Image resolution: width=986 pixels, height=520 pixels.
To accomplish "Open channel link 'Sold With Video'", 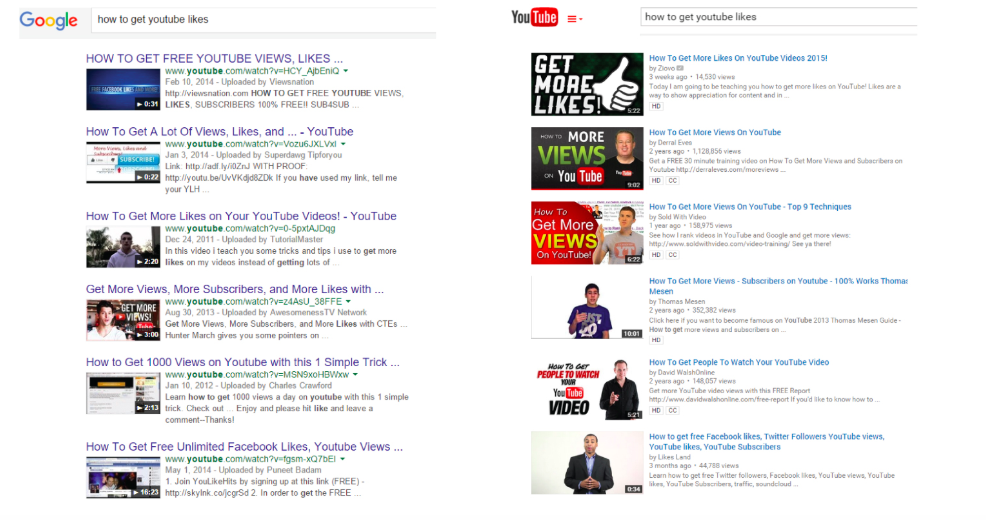I will click(x=682, y=216).
